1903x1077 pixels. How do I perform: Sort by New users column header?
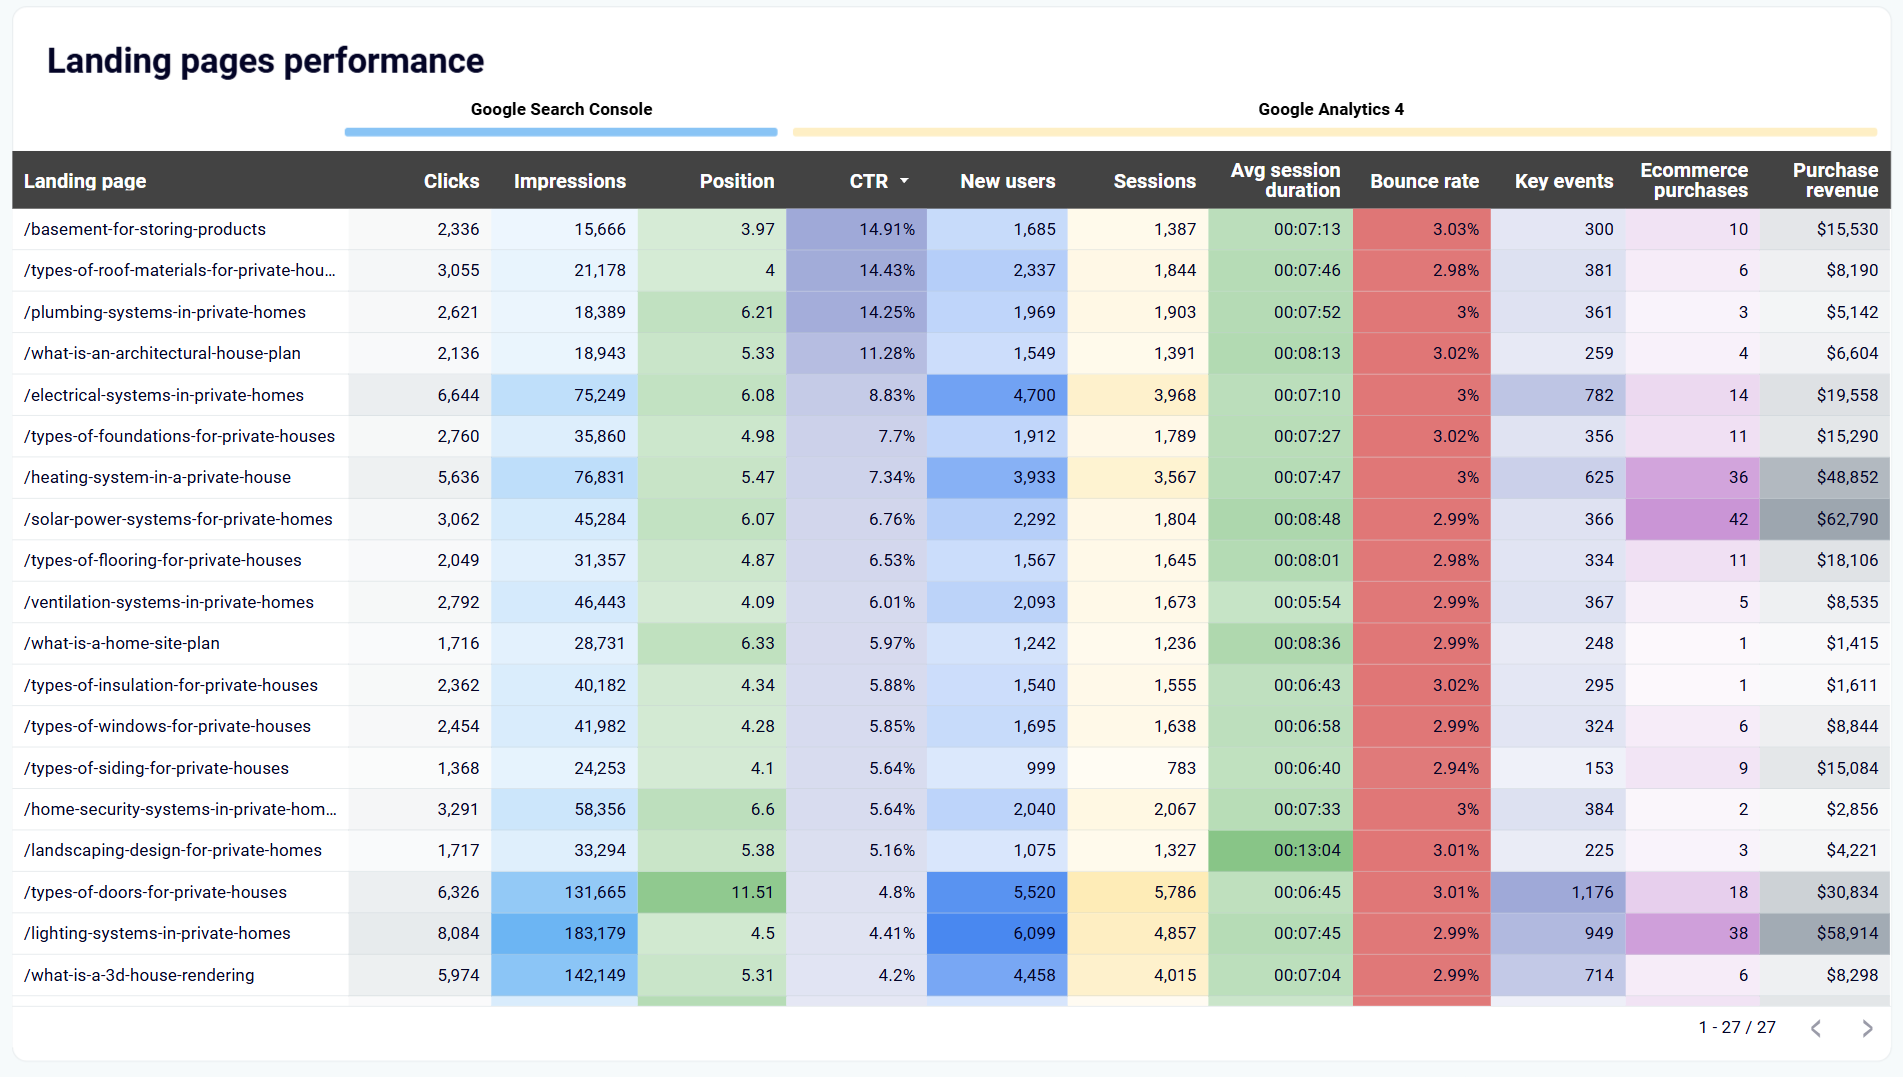pyautogui.click(x=1007, y=181)
